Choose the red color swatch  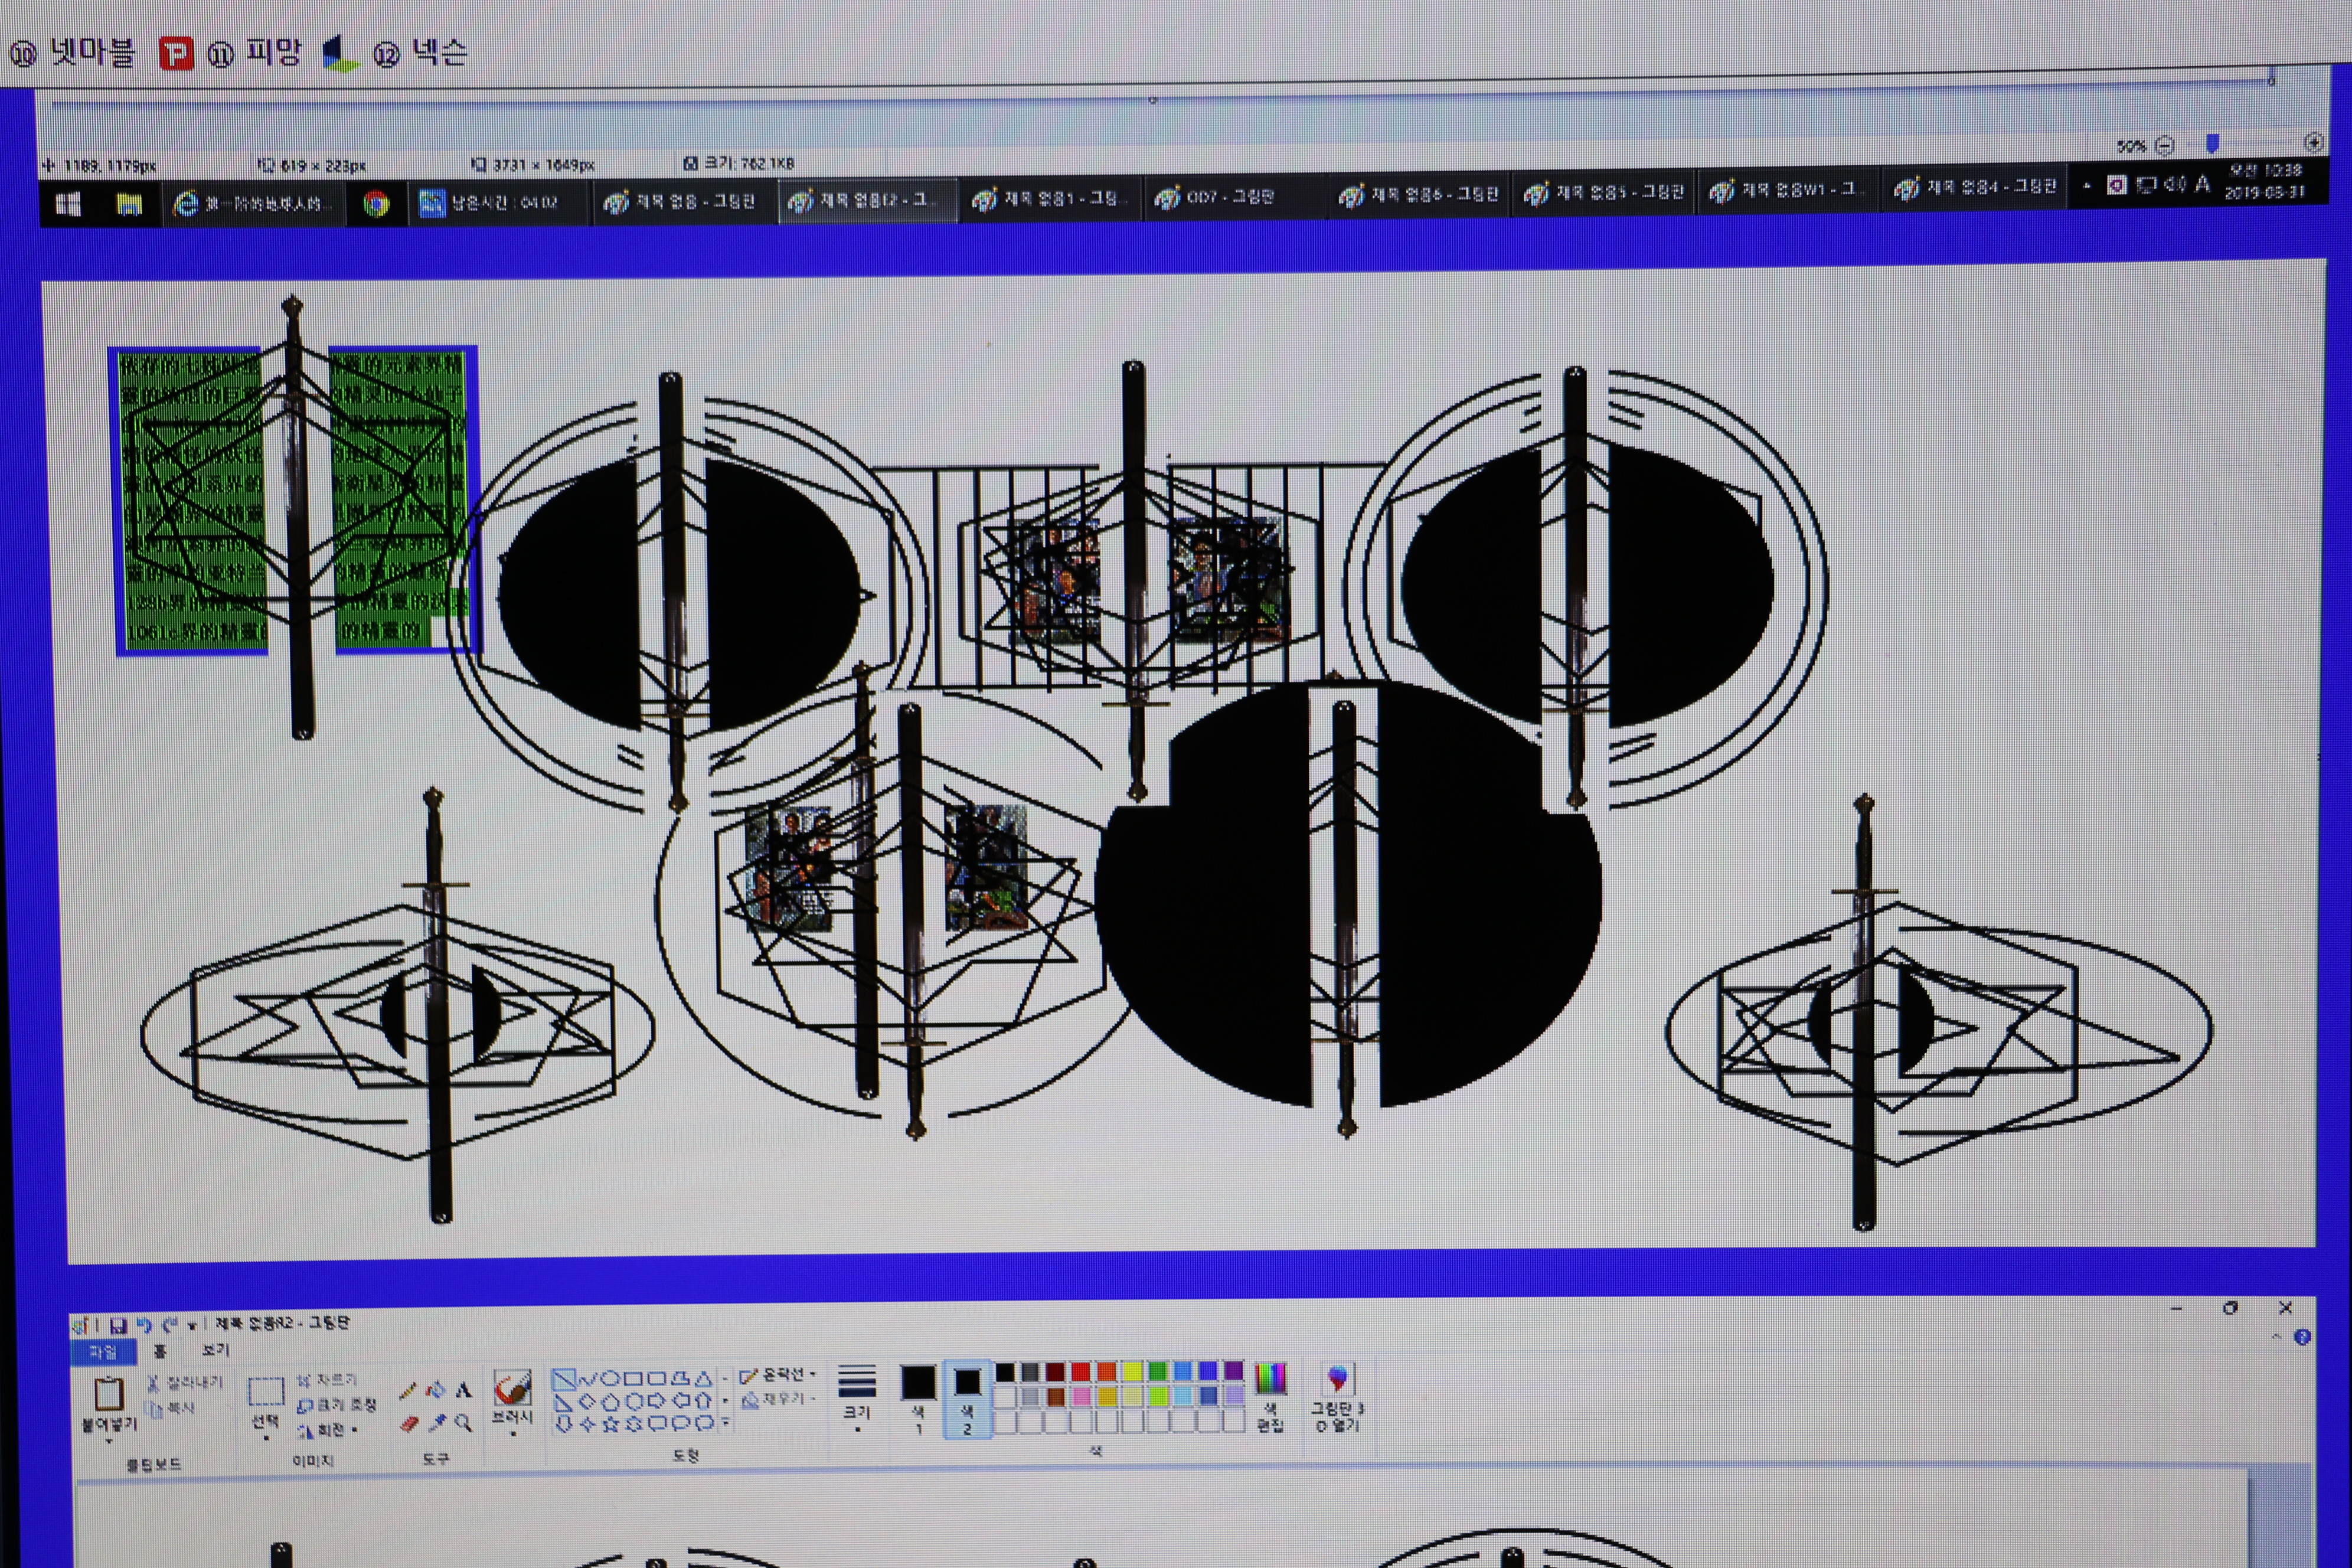click(1080, 1372)
